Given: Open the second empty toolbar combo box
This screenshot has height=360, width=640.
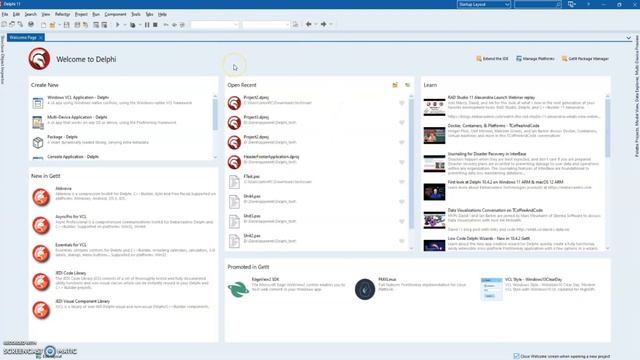Looking at the screenshot, I should point(266,24).
